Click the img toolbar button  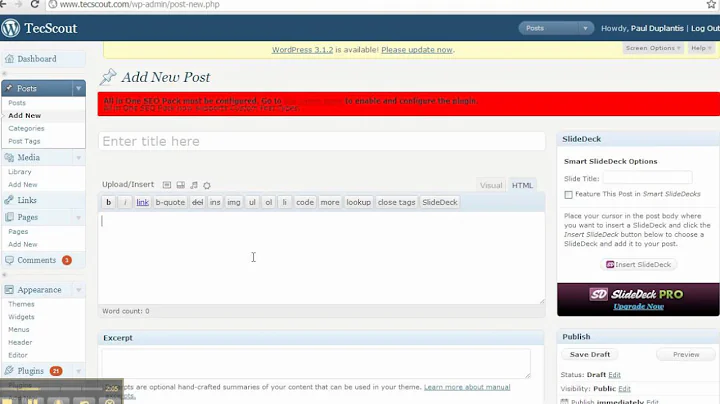234,202
